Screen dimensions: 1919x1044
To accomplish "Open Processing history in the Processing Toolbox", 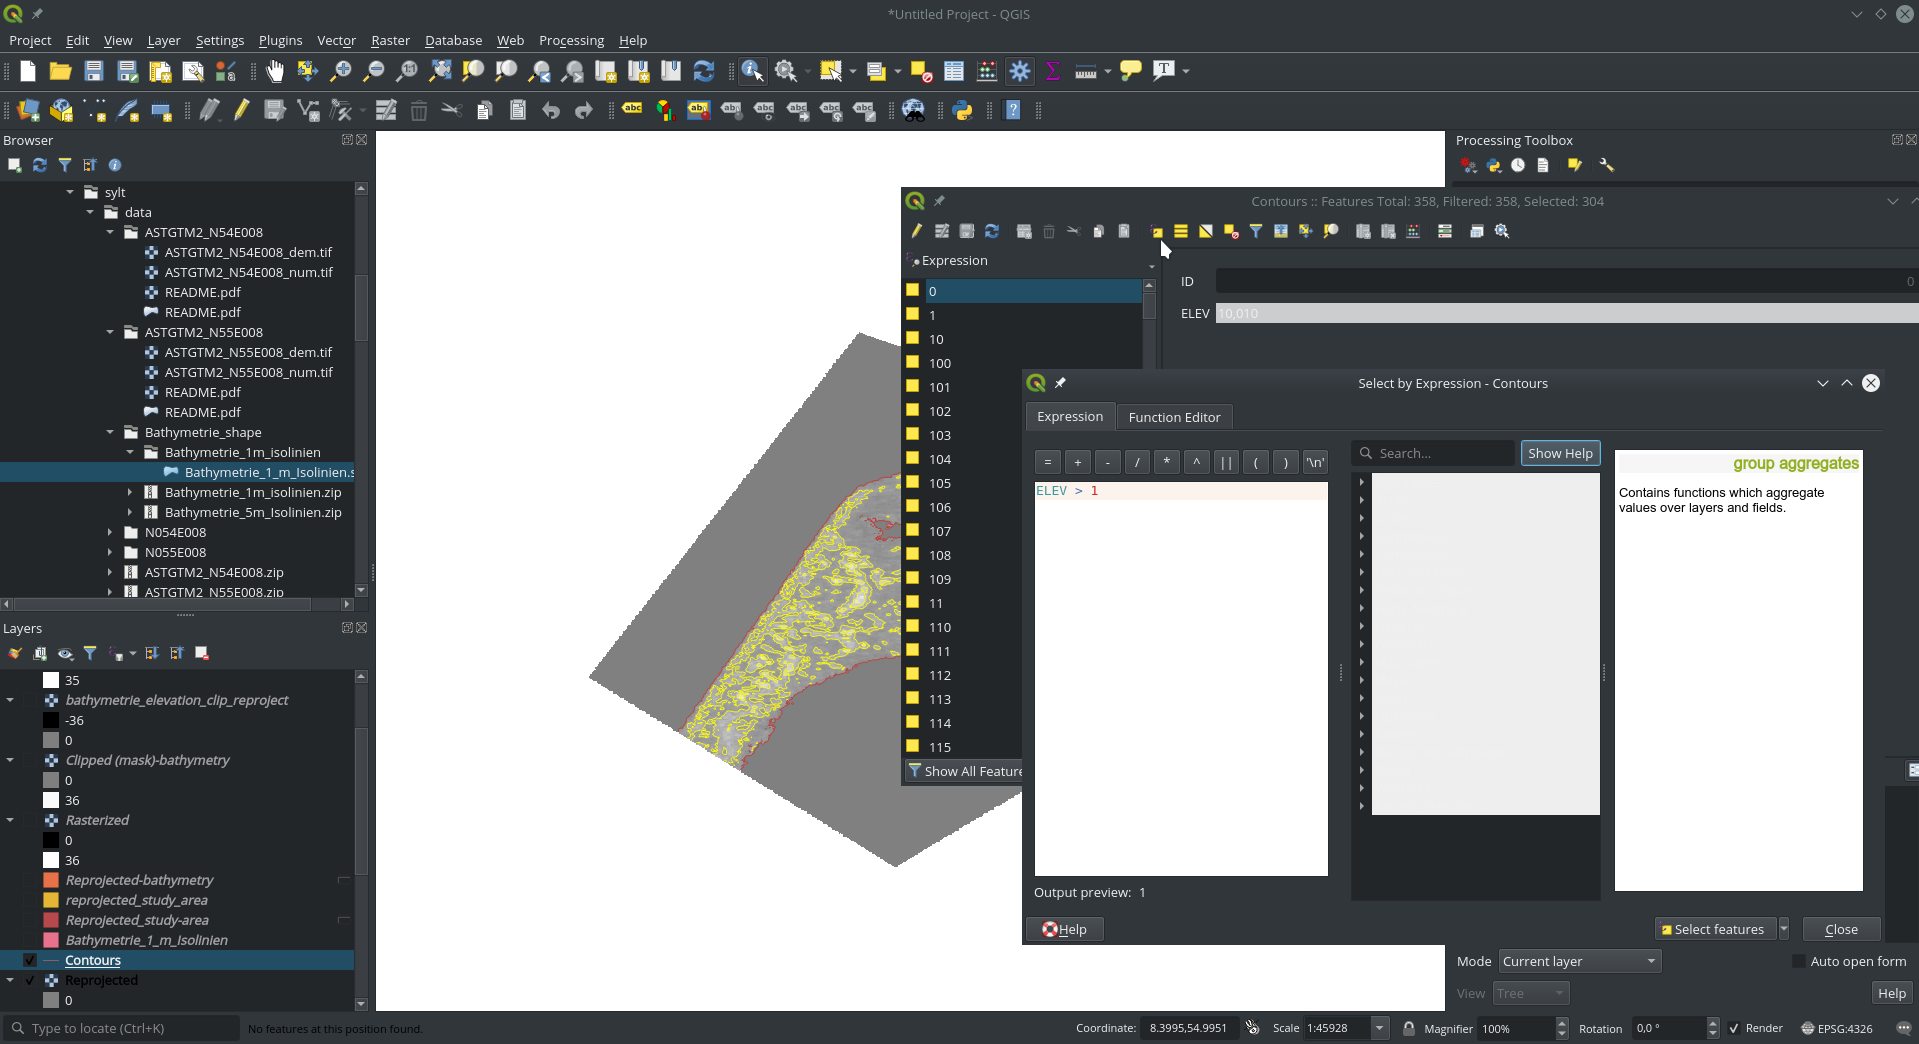I will click(x=1518, y=166).
